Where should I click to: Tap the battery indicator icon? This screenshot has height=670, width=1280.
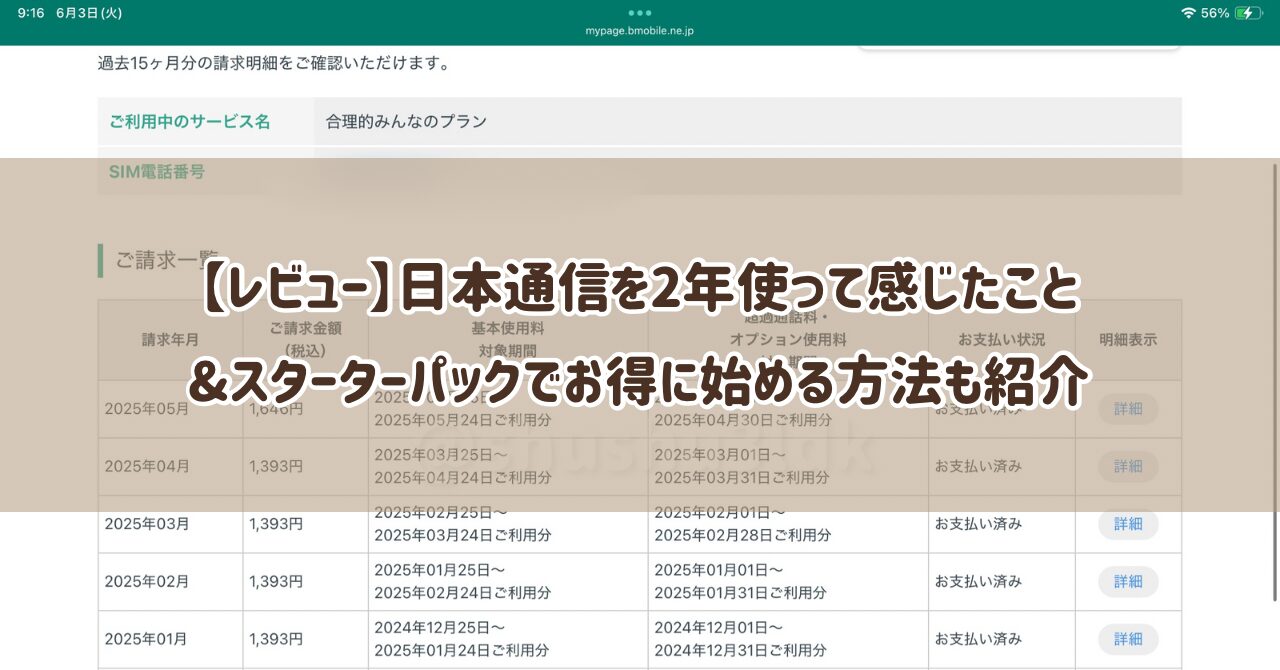click(x=1250, y=13)
